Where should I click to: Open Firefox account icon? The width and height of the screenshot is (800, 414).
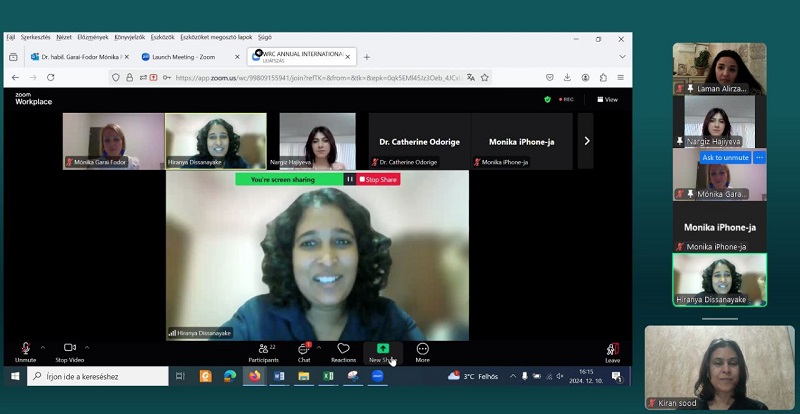(x=585, y=78)
